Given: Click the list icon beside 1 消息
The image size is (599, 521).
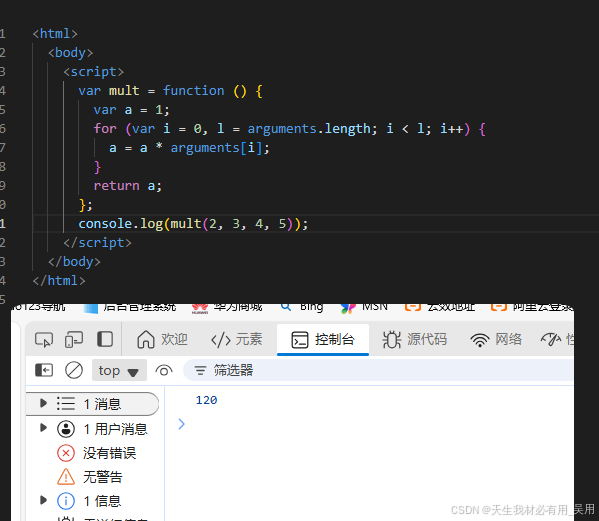Looking at the screenshot, I should [x=66, y=403].
